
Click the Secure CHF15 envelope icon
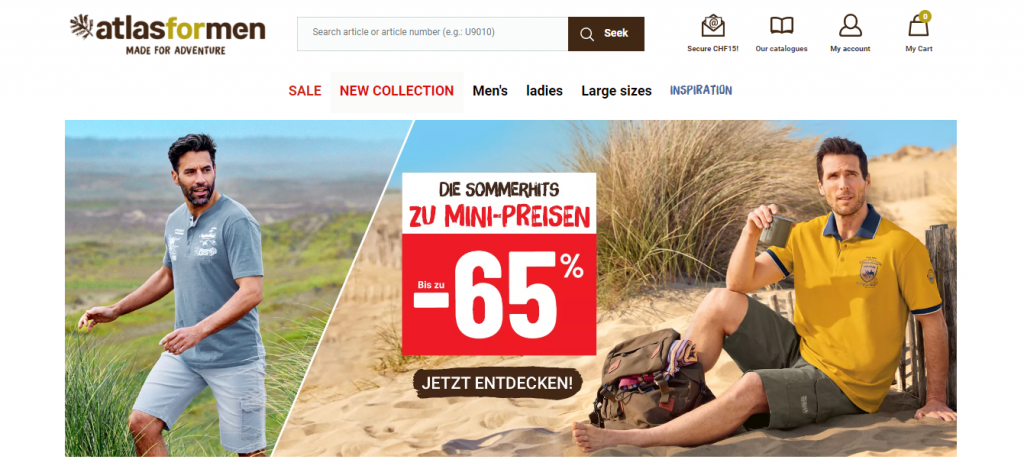pos(712,25)
